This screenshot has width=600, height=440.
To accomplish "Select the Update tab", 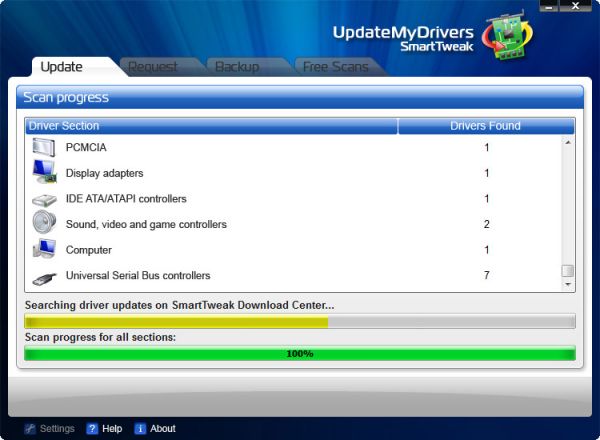I will click(x=61, y=67).
